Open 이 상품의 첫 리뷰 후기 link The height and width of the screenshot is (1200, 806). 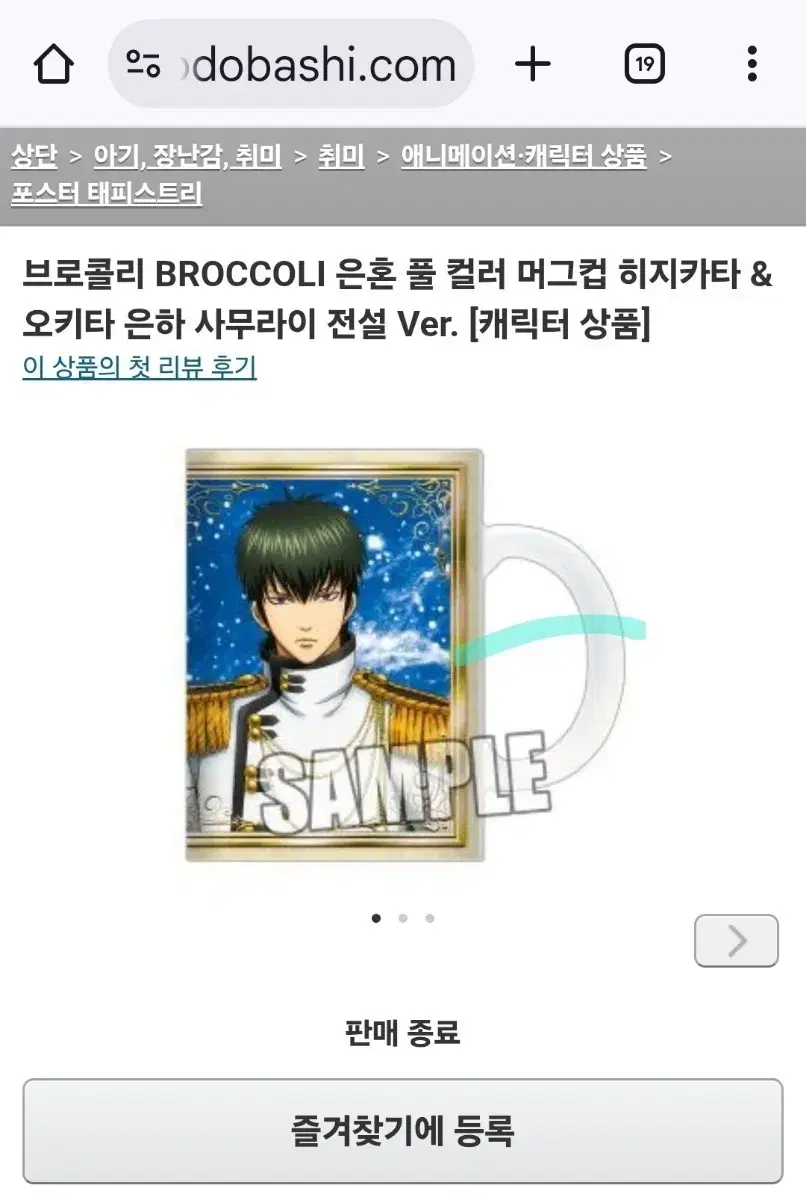point(140,367)
